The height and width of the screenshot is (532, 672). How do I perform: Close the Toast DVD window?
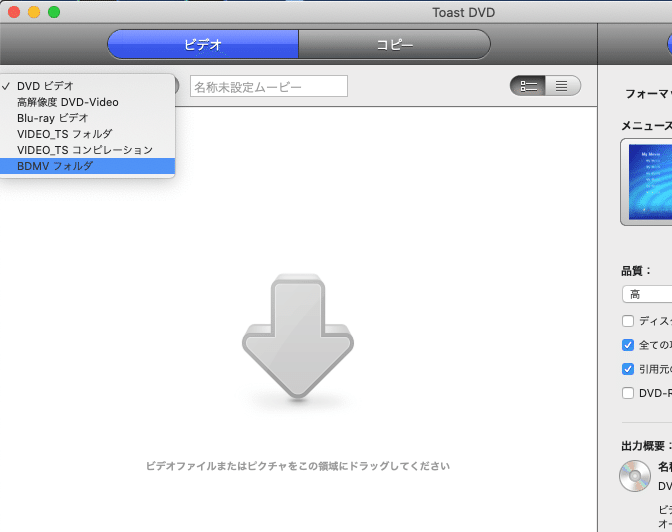(x=14, y=12)
